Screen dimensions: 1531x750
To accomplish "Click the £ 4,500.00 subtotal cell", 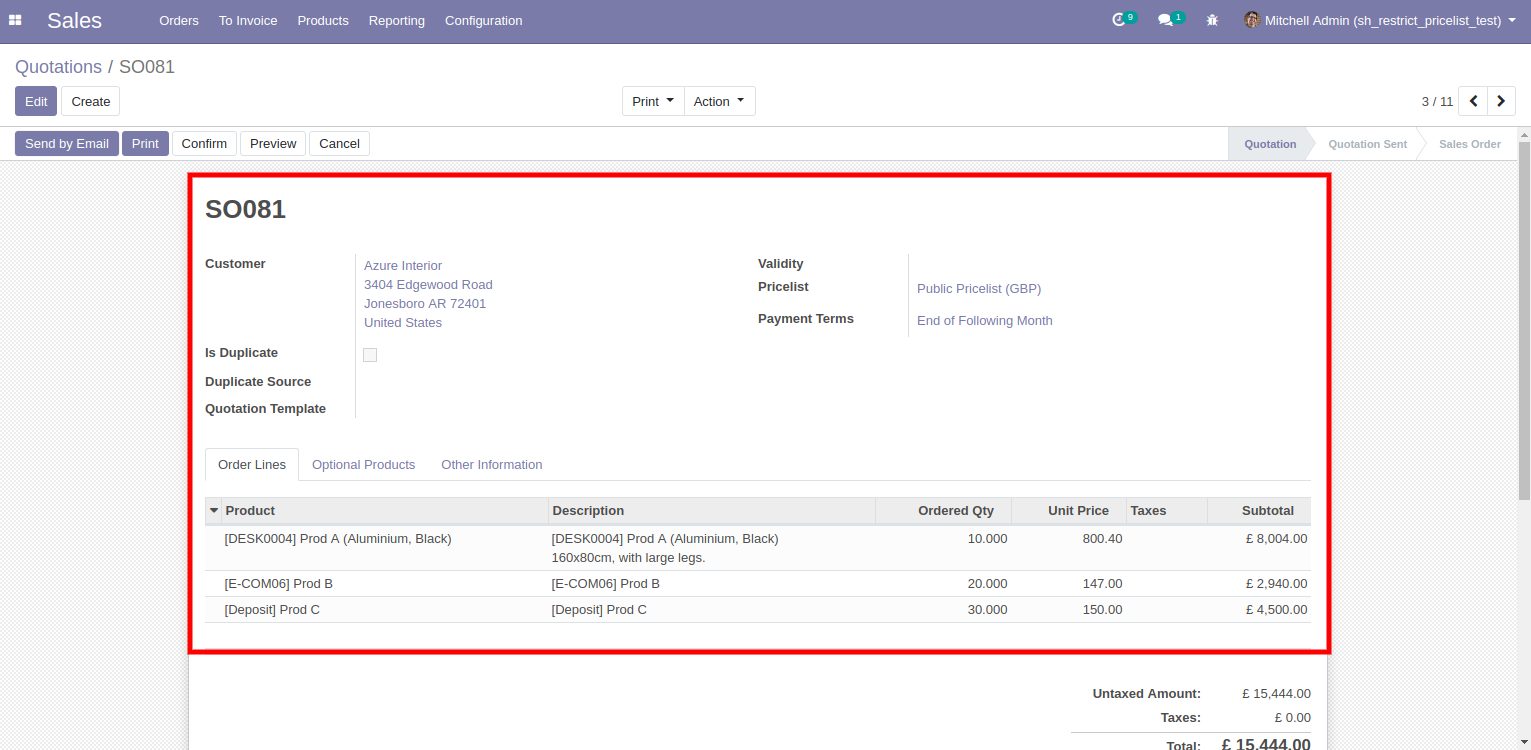I will 1259,610.
